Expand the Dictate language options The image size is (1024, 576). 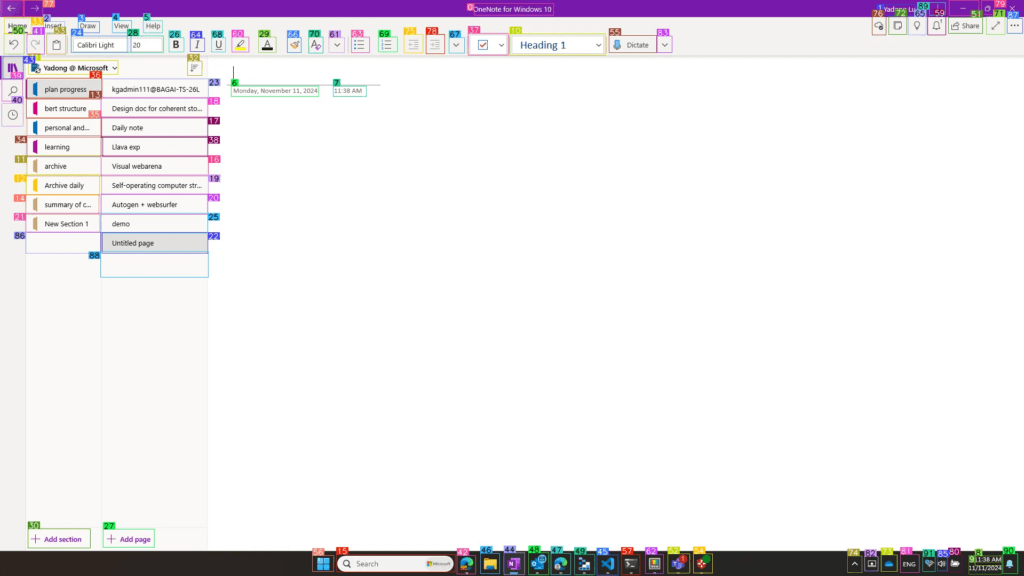[664, 45]
